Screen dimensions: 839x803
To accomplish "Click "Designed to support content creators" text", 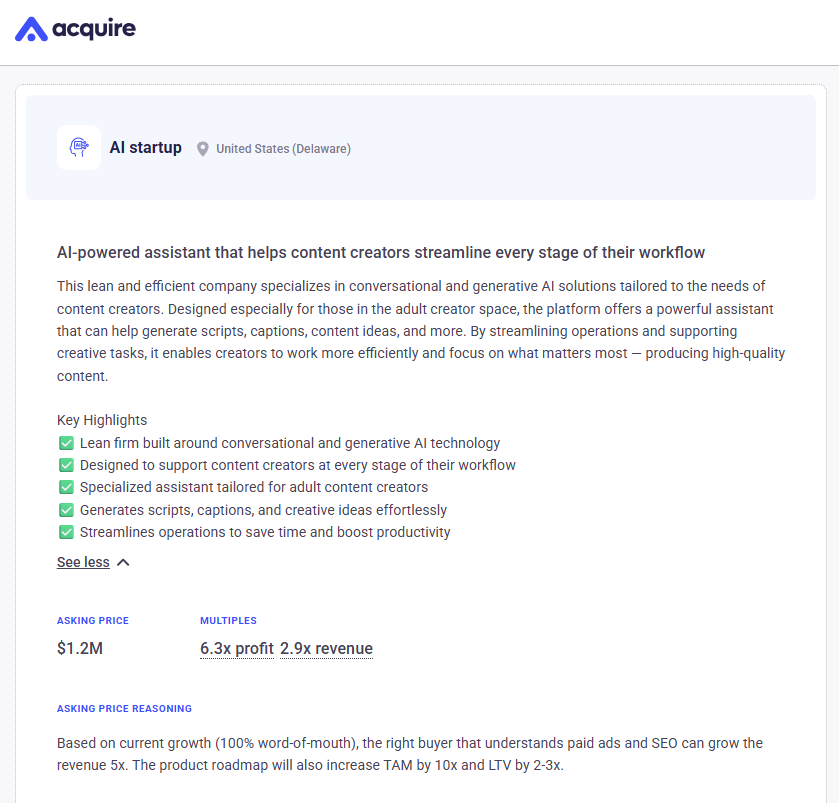I will point(298,465).
